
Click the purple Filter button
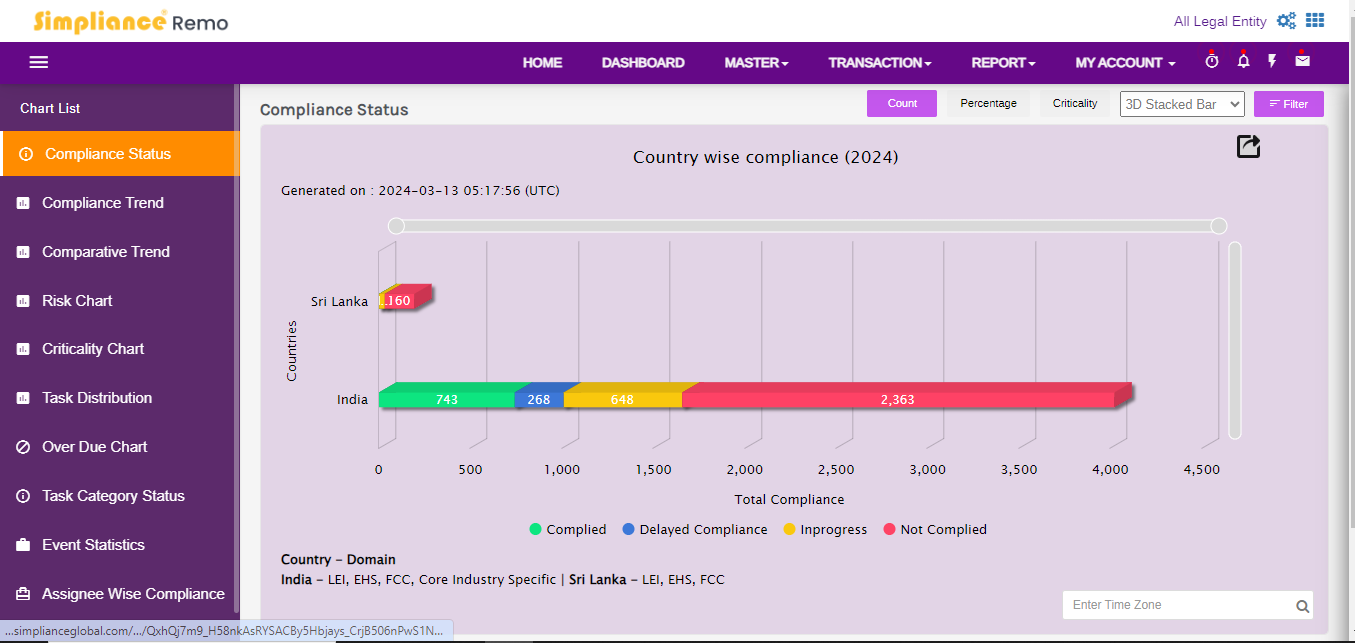tap(1288, 104)
